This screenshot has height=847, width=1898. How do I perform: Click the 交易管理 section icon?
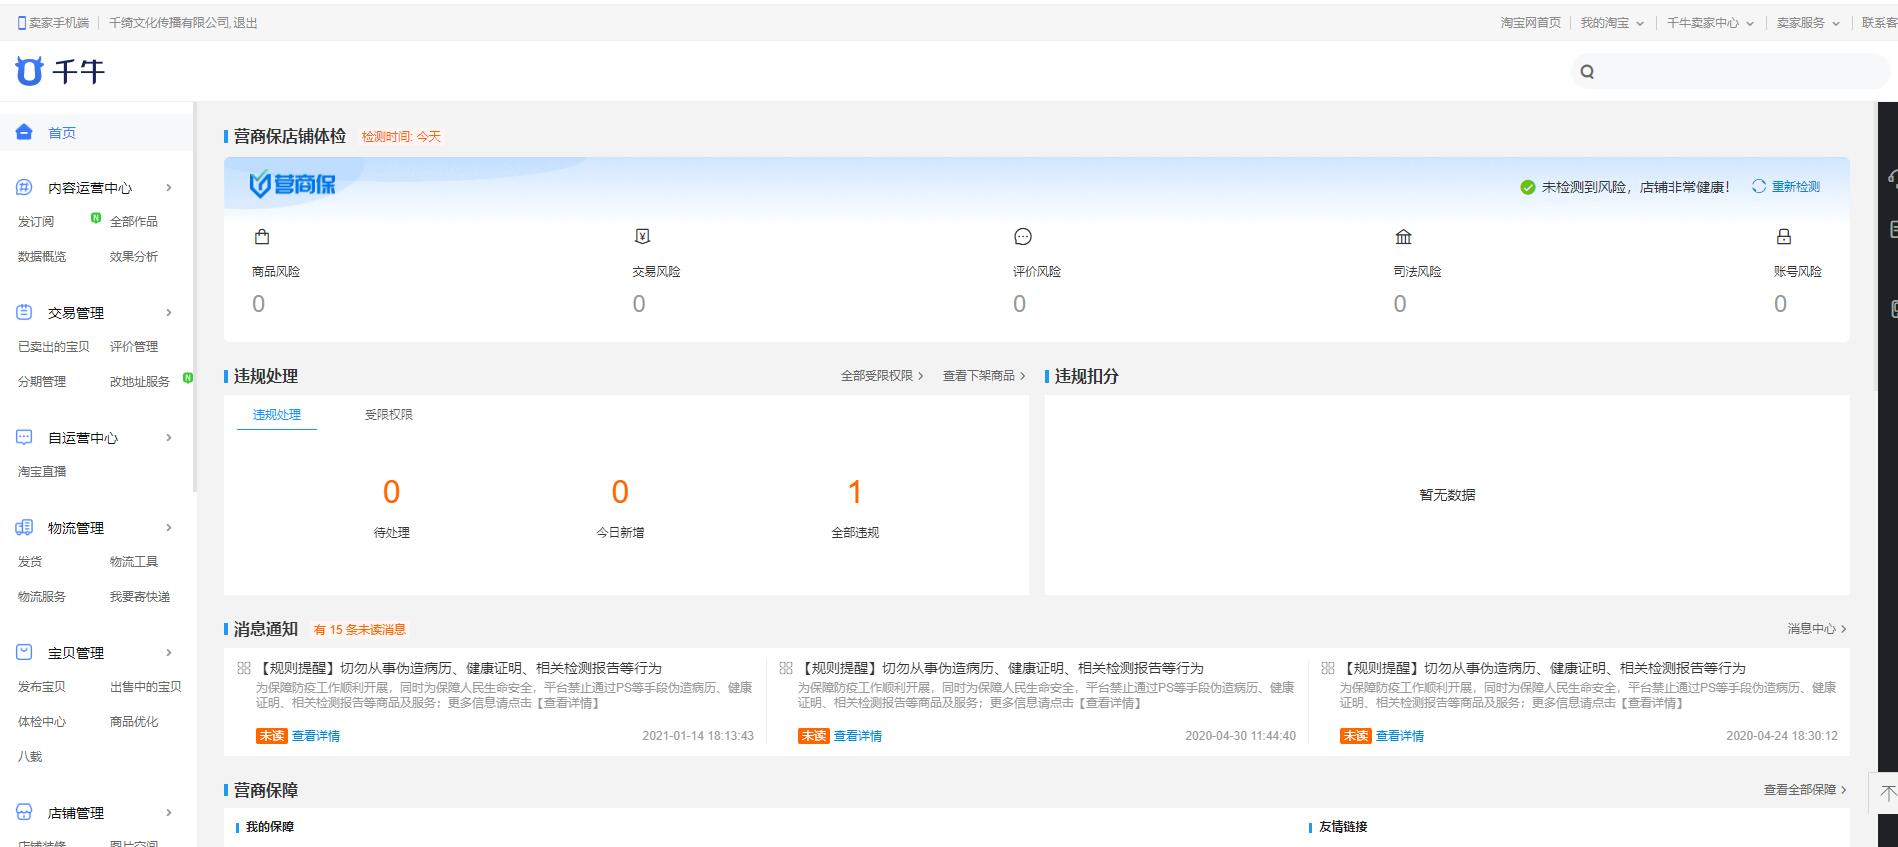pyautogui.click(x=24, y=312)
